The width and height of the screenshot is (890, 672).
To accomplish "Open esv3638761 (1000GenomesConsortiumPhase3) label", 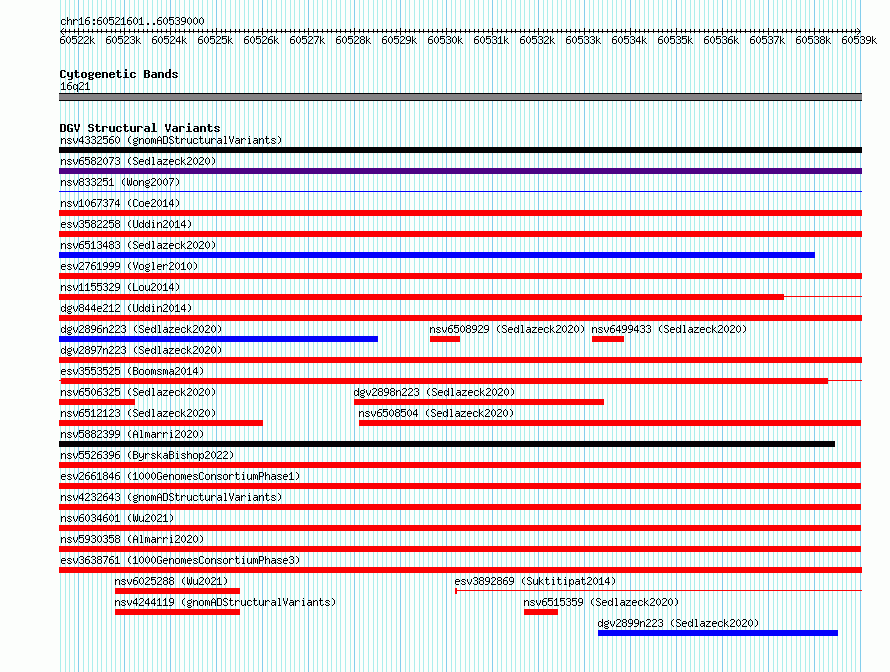I will coord(180,560).
